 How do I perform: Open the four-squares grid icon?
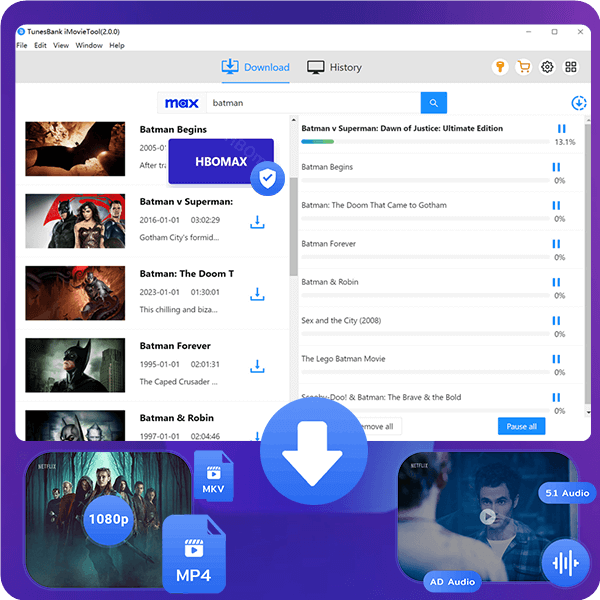571,67
